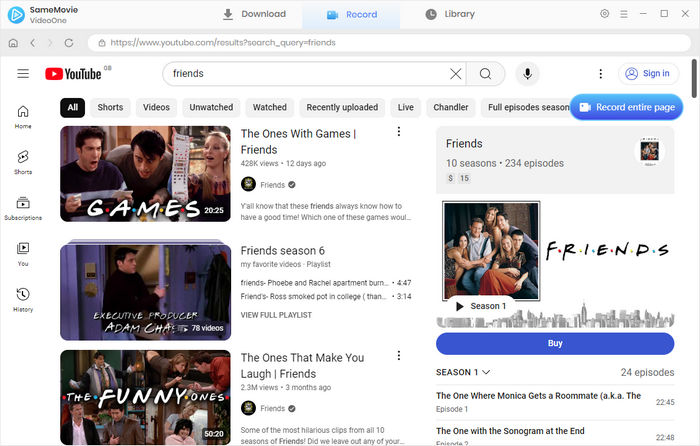700x446 pixels.
Task: Open options for The Ones With Games video
Action: point(399,131)
